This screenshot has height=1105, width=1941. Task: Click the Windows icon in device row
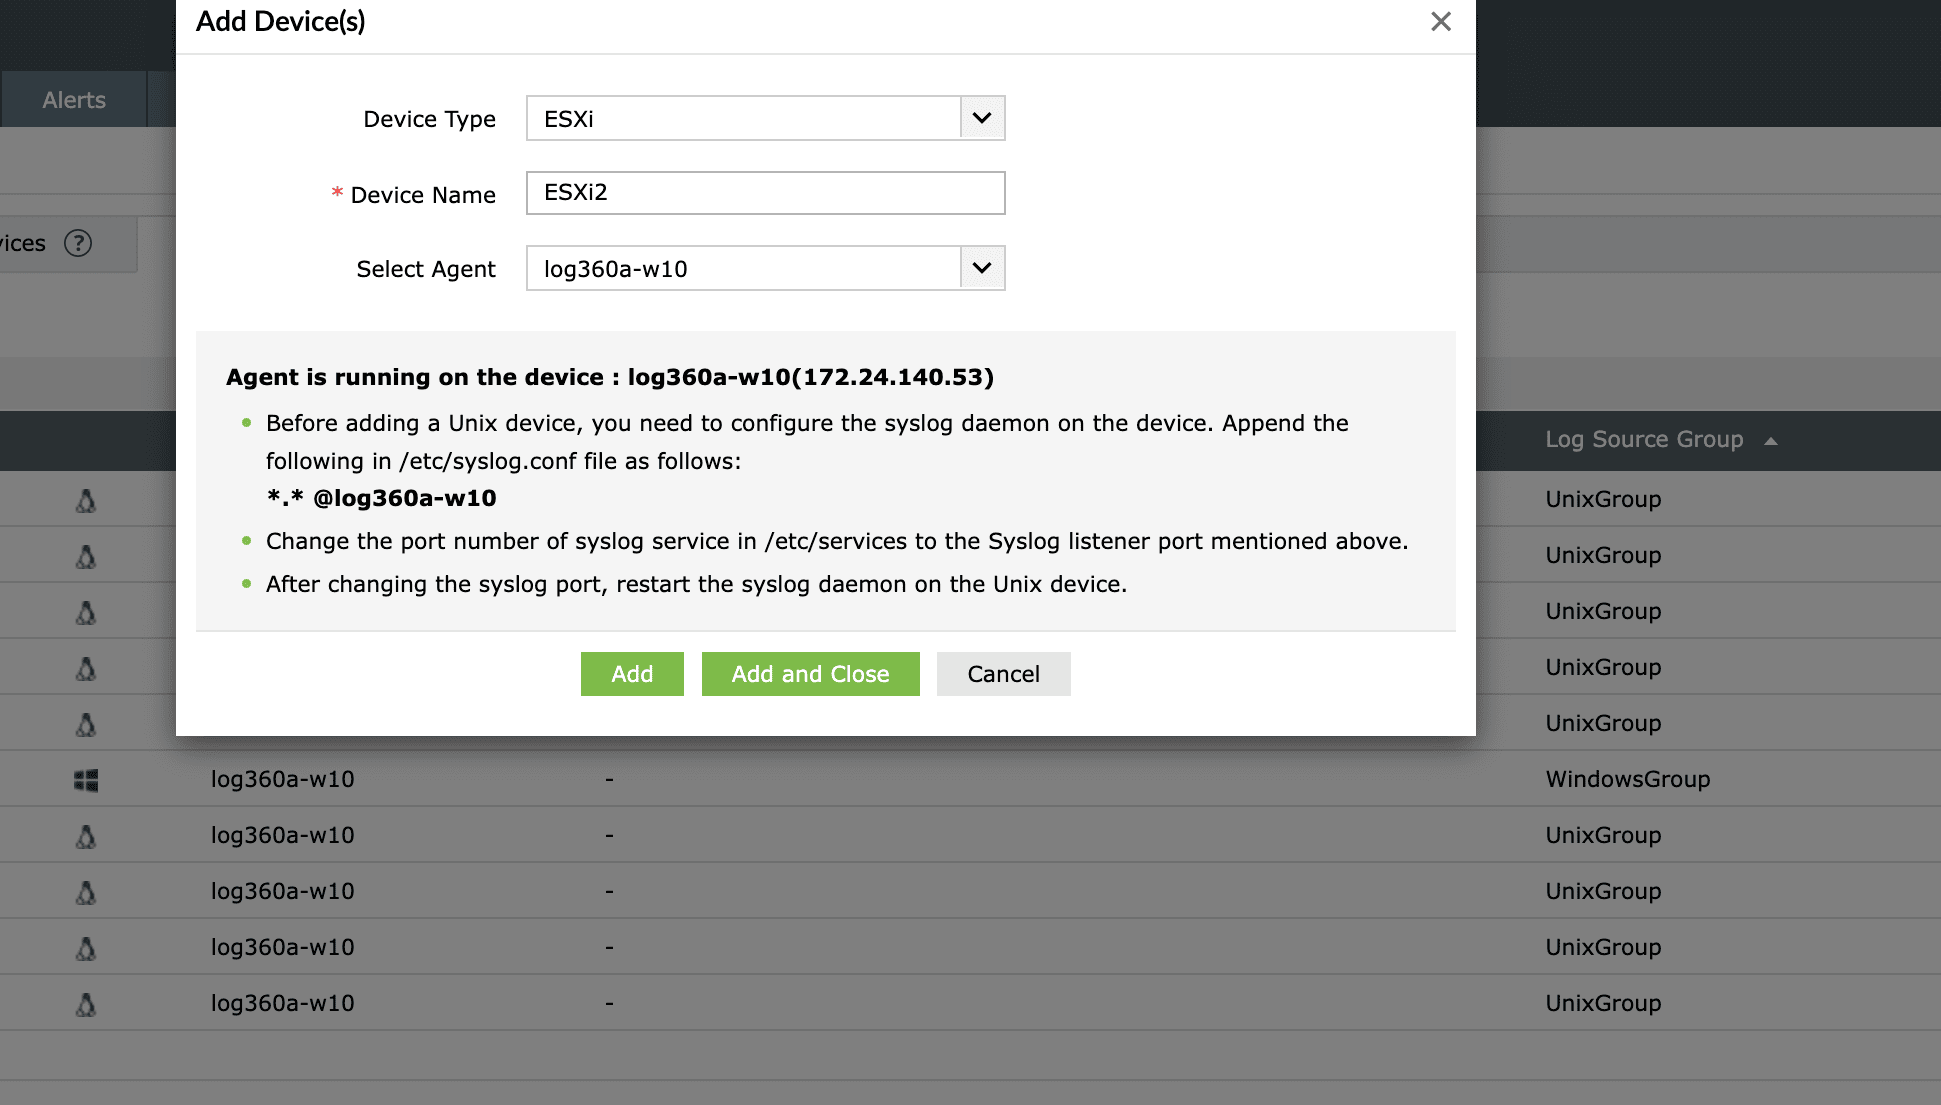click(x=86, y=780)
